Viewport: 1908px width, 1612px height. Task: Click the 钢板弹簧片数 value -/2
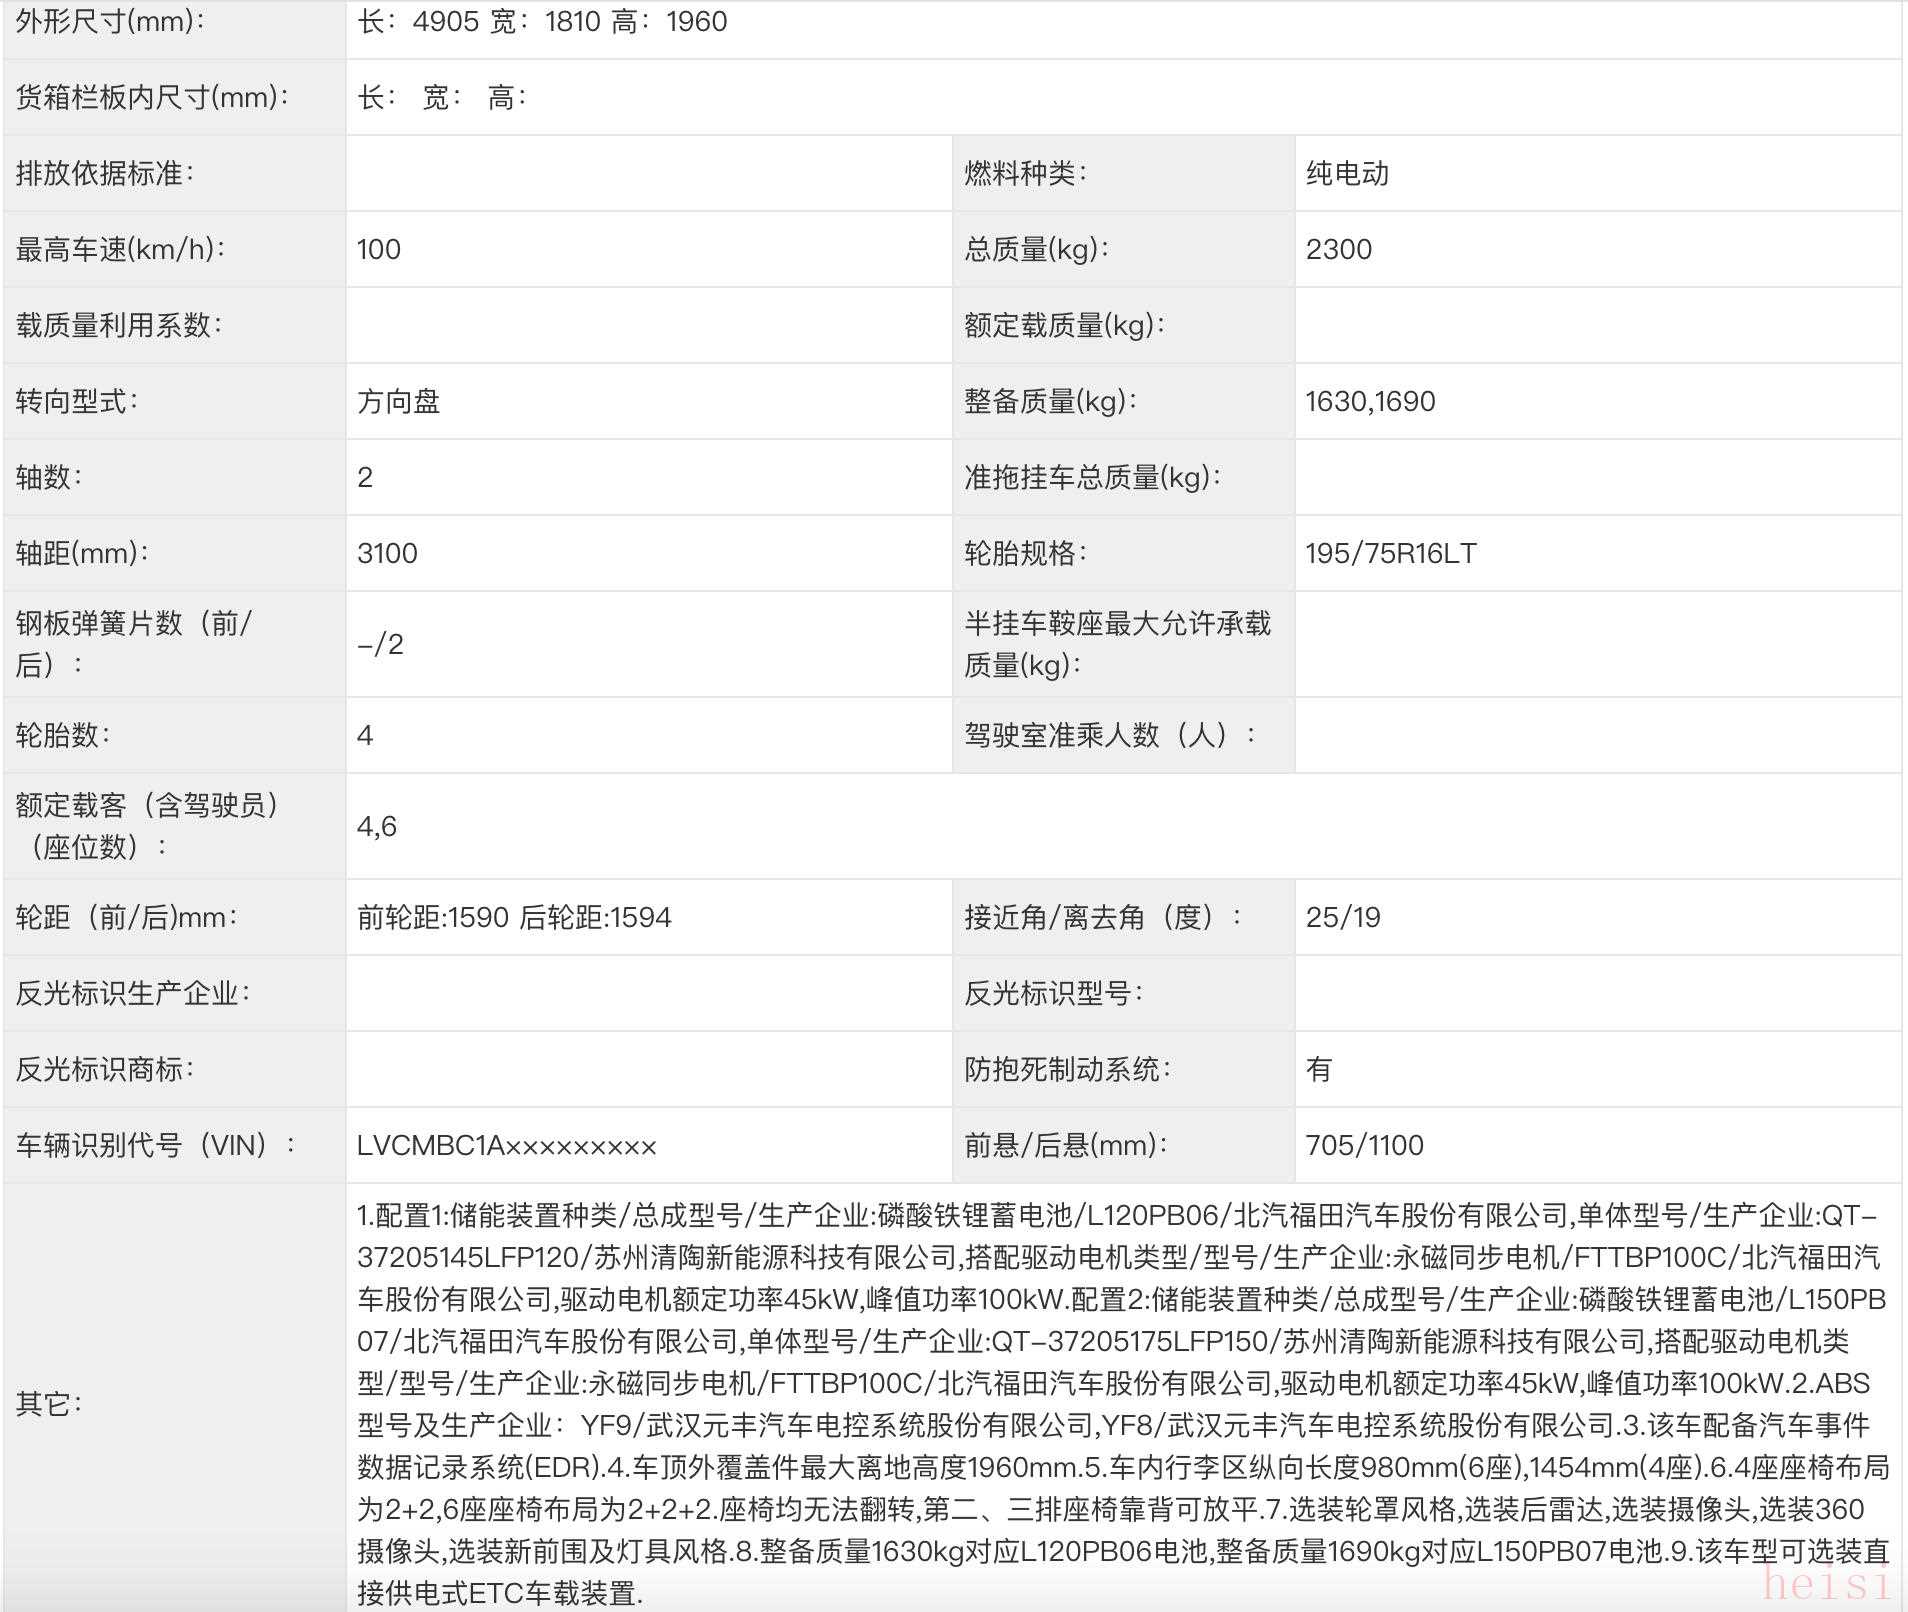[381, 645]
